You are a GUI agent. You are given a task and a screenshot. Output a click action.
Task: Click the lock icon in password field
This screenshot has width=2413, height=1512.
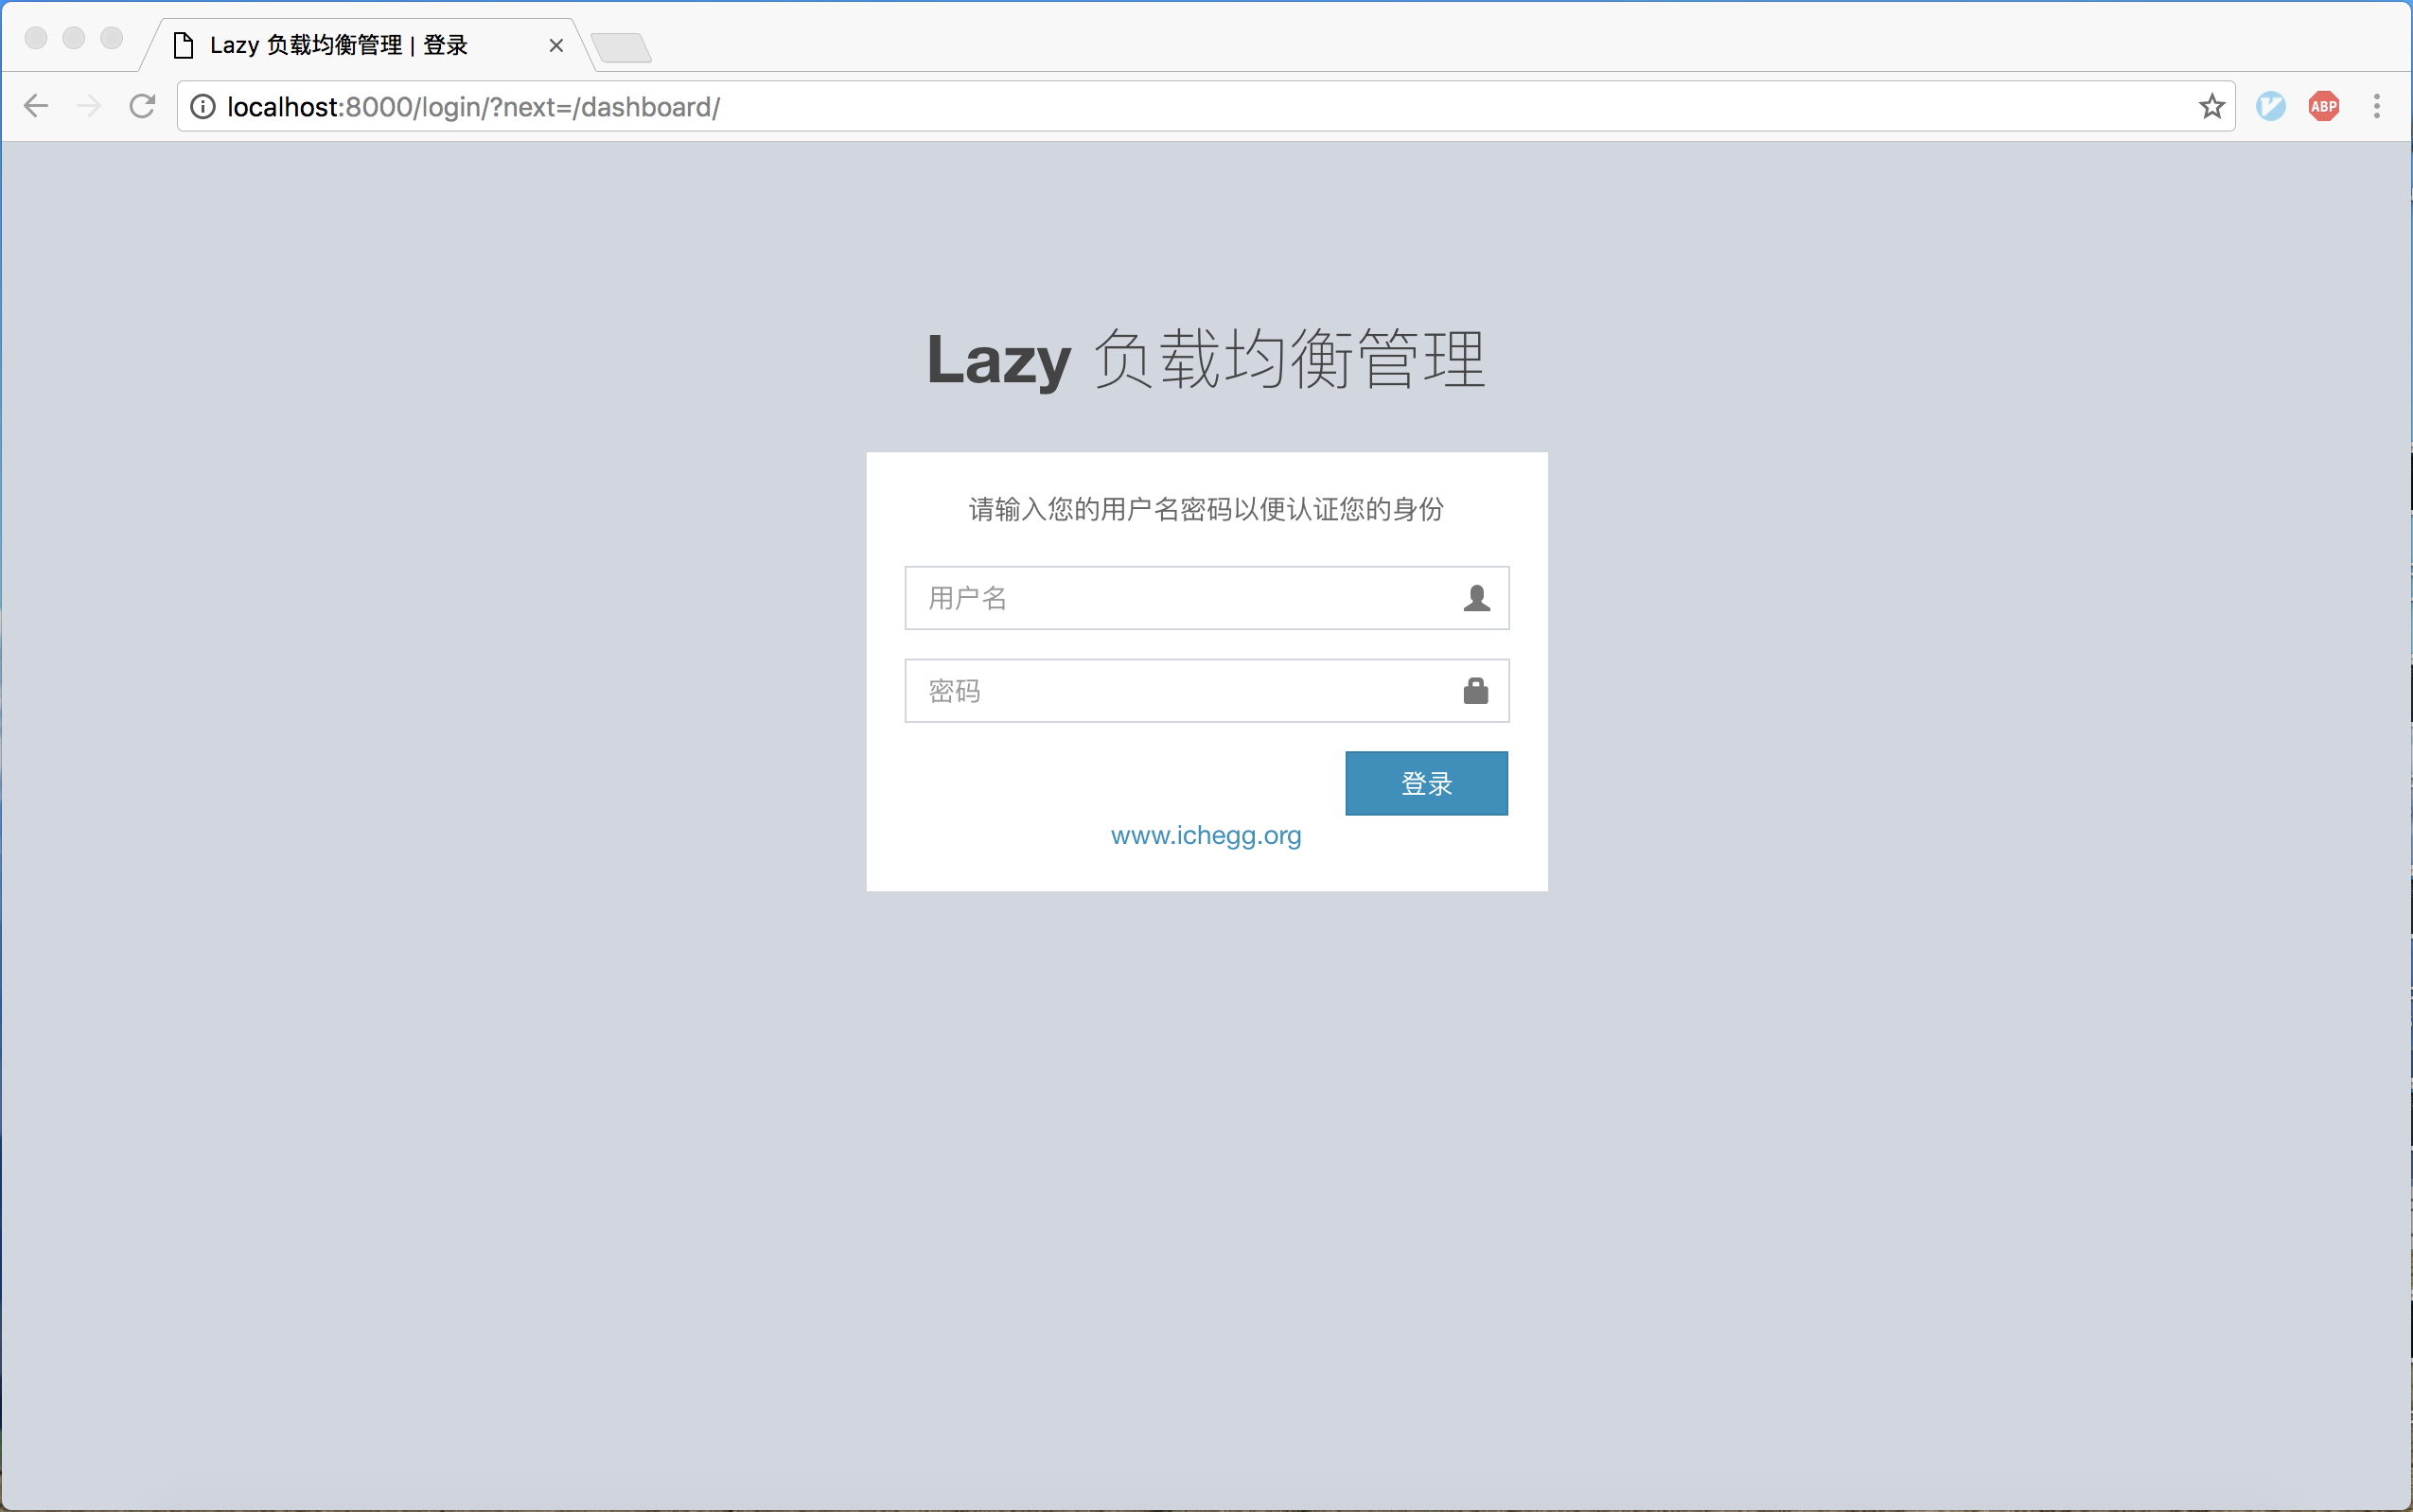(x=1476, y=691)
